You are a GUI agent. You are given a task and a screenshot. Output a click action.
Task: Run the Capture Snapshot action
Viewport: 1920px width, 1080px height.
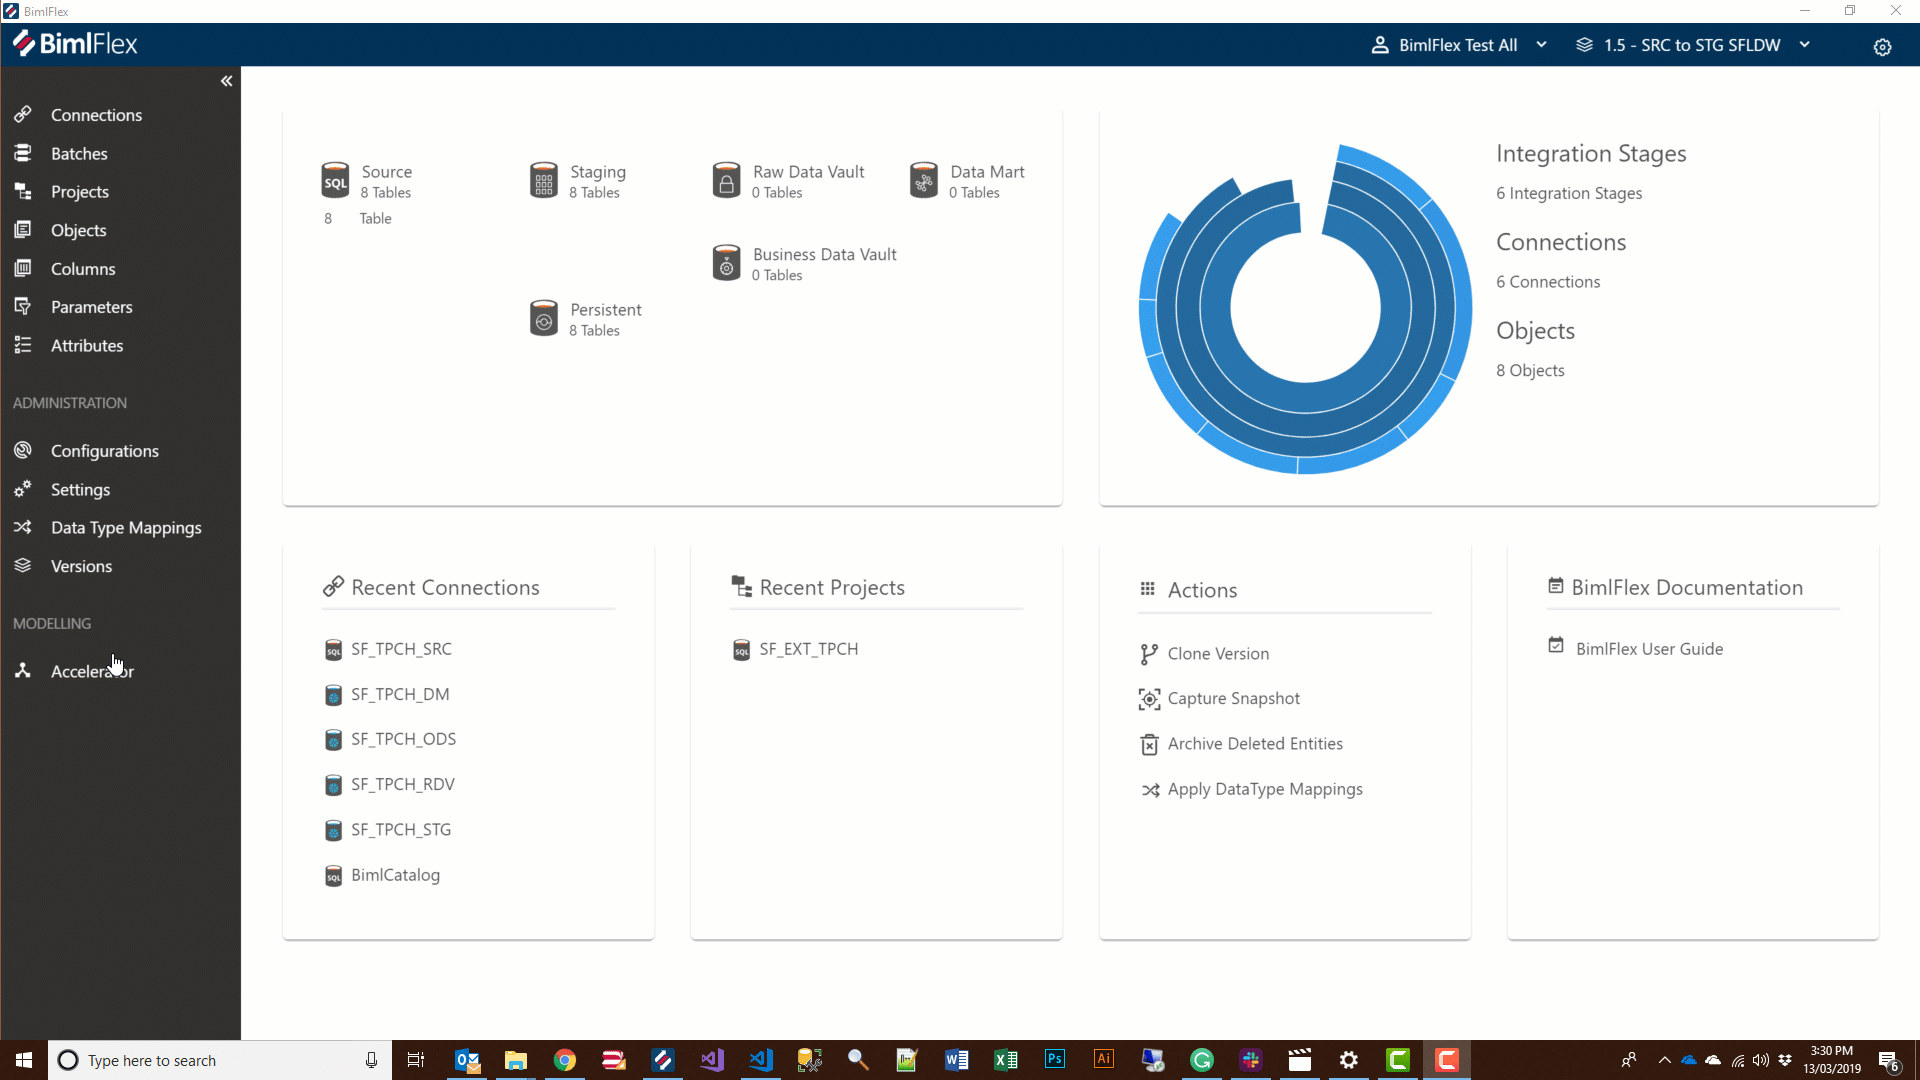(1233, 699)
